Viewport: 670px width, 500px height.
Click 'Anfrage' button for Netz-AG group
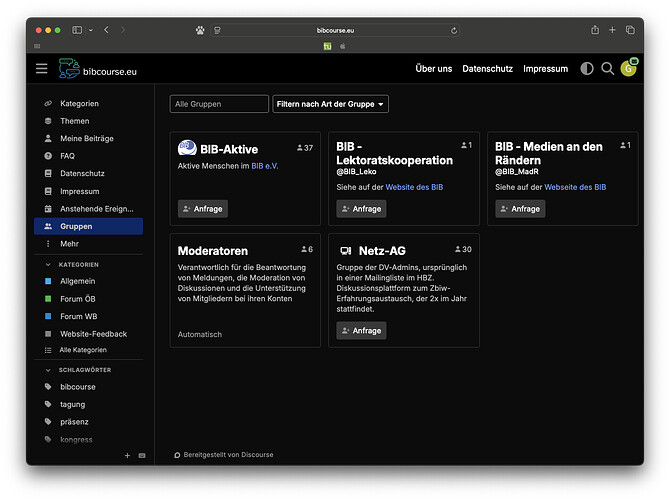[361, 330]
